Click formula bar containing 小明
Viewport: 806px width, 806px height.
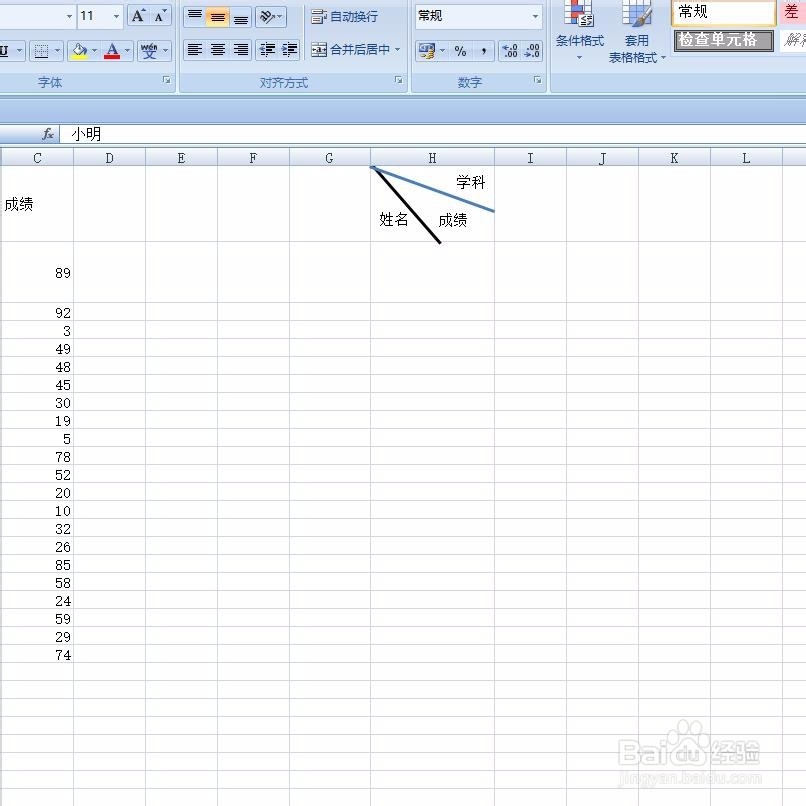pos(433,134)
